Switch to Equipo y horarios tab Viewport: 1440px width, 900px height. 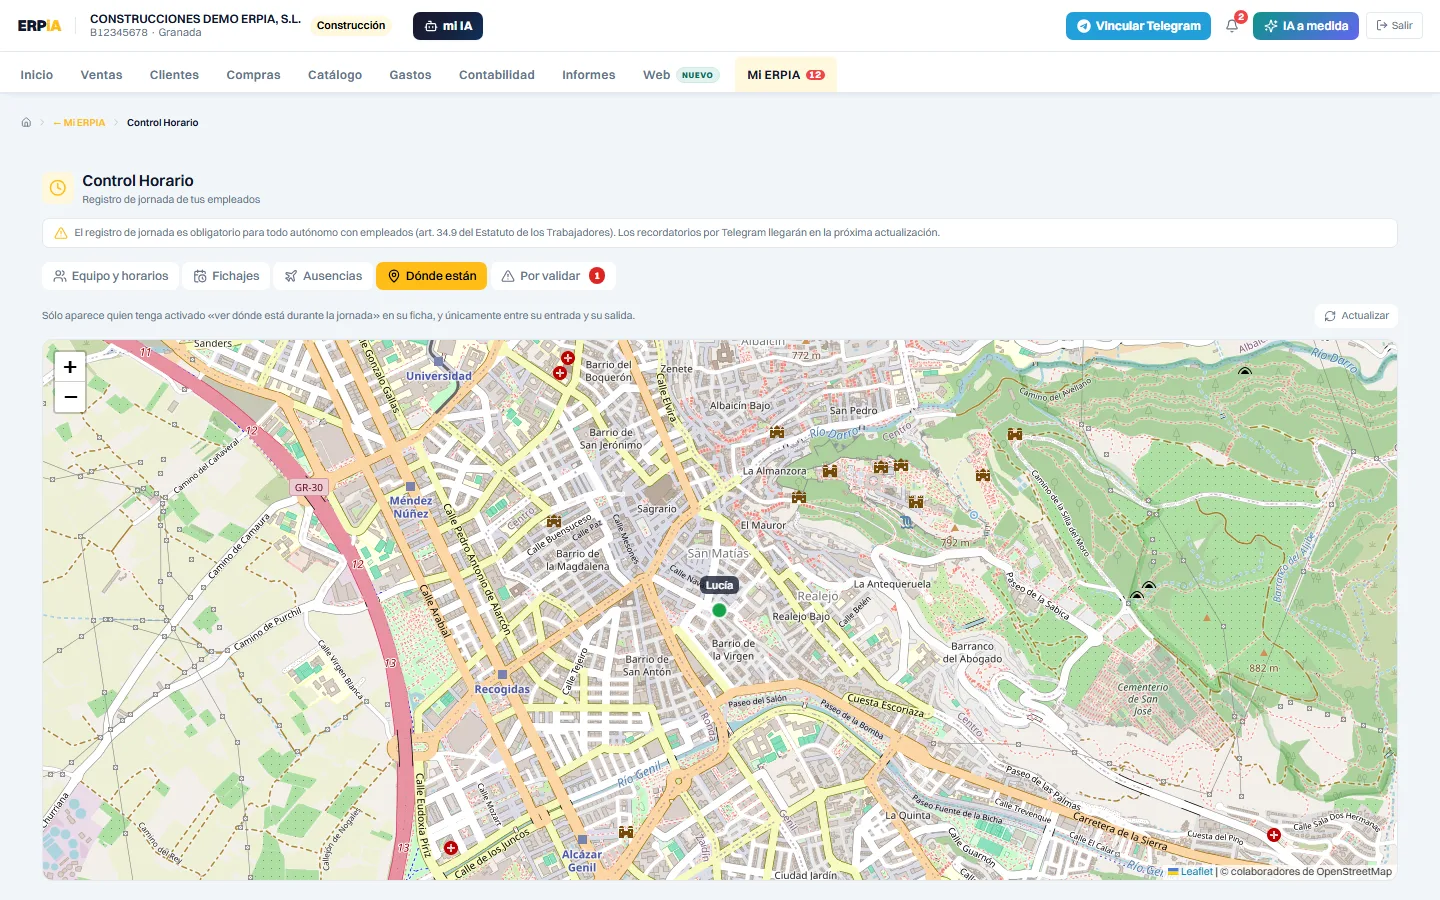(110, 276)
